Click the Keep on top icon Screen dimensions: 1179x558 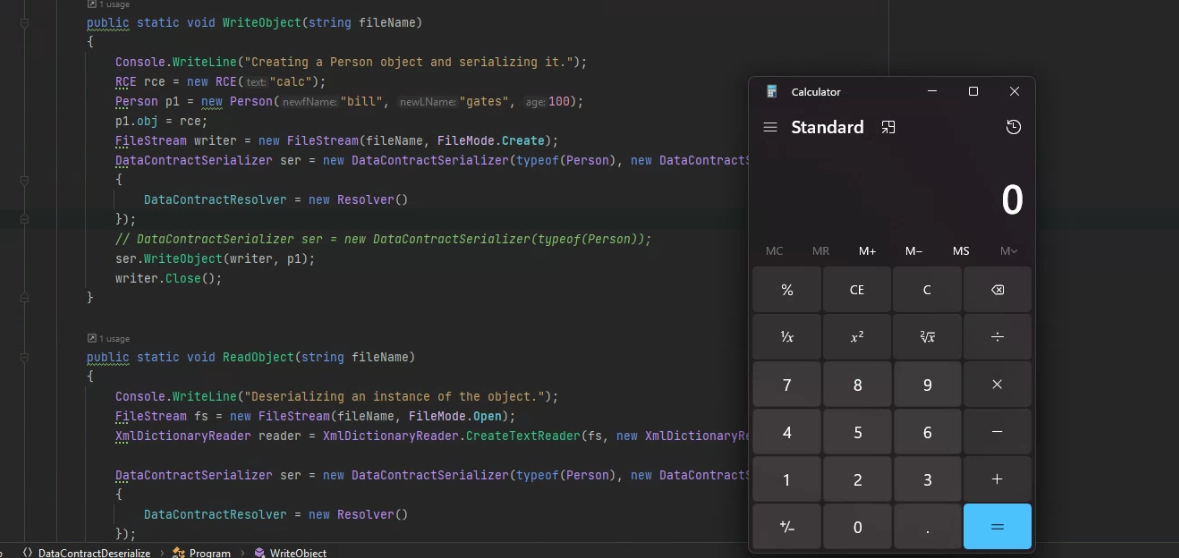click(x=888, y=127)
